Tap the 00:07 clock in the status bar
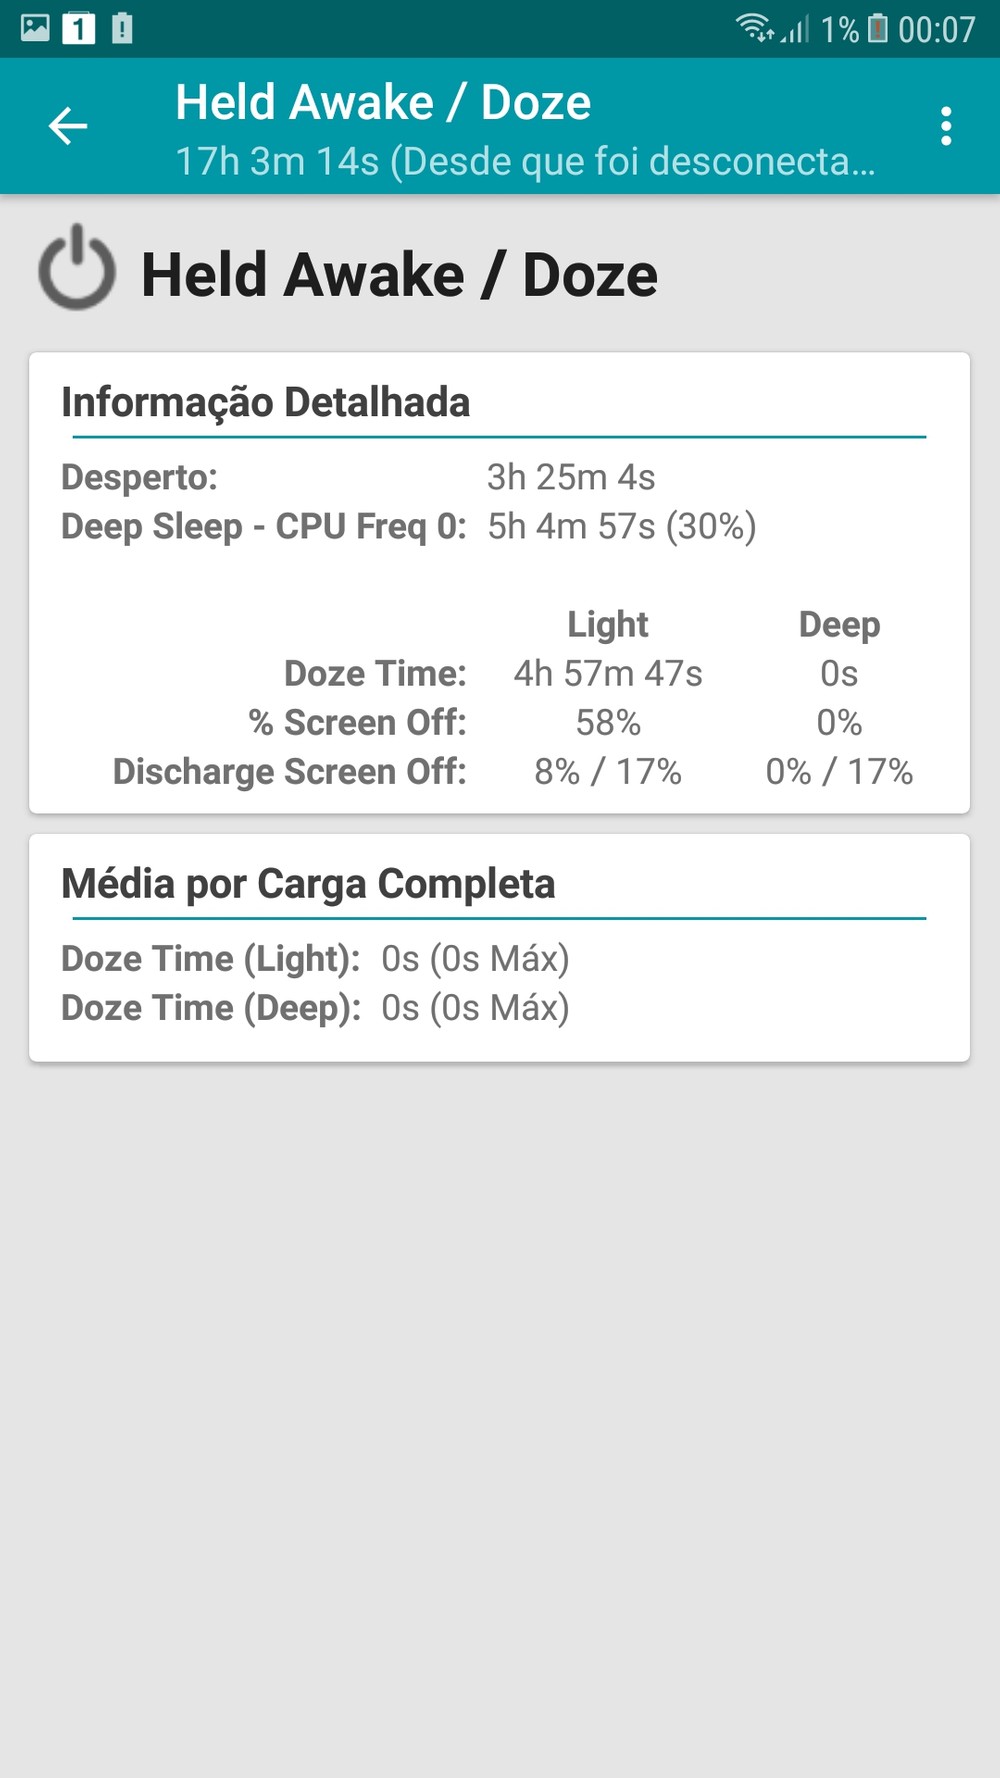Viewport: 1000px width, 1778px height. (936, 29)
